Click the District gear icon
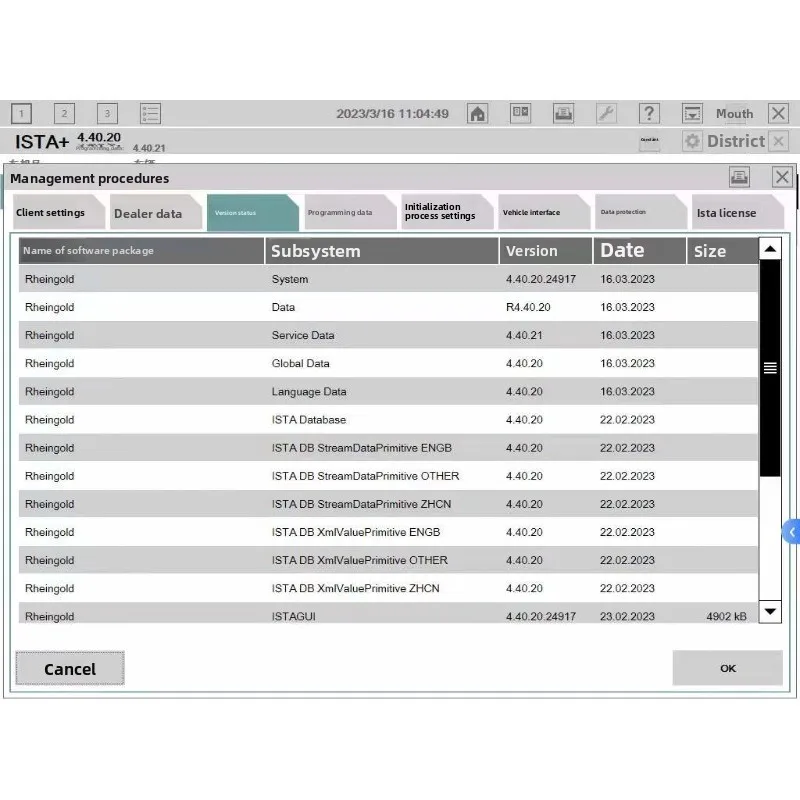800x800 pixels. tap(692, 141)
